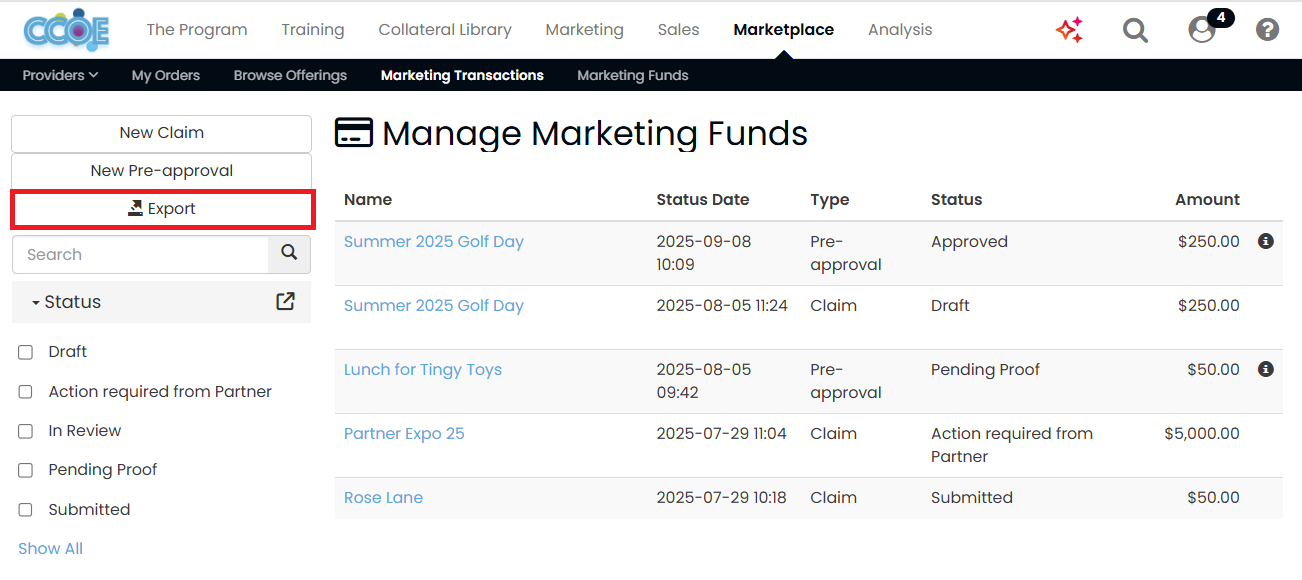Open The Program menu
Viewport: 1302px width, 580px height.
[x=197, y=30]
